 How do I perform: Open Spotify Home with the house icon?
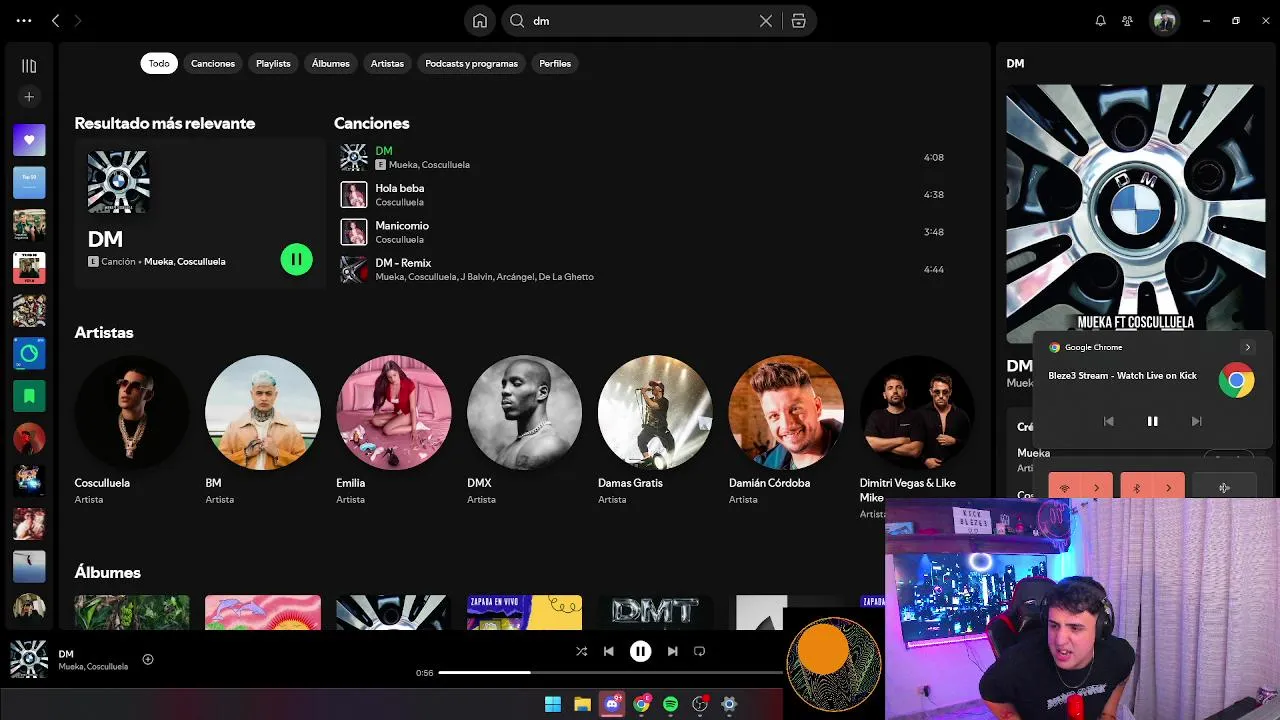coord(480,21)
